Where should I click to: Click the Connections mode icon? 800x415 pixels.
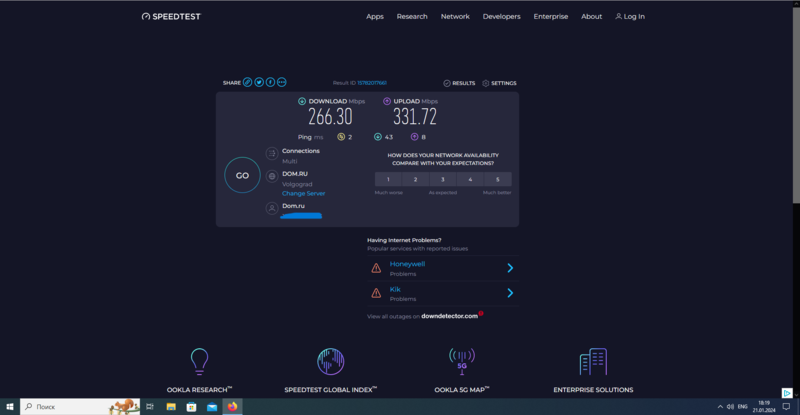[x=272, y=153]
